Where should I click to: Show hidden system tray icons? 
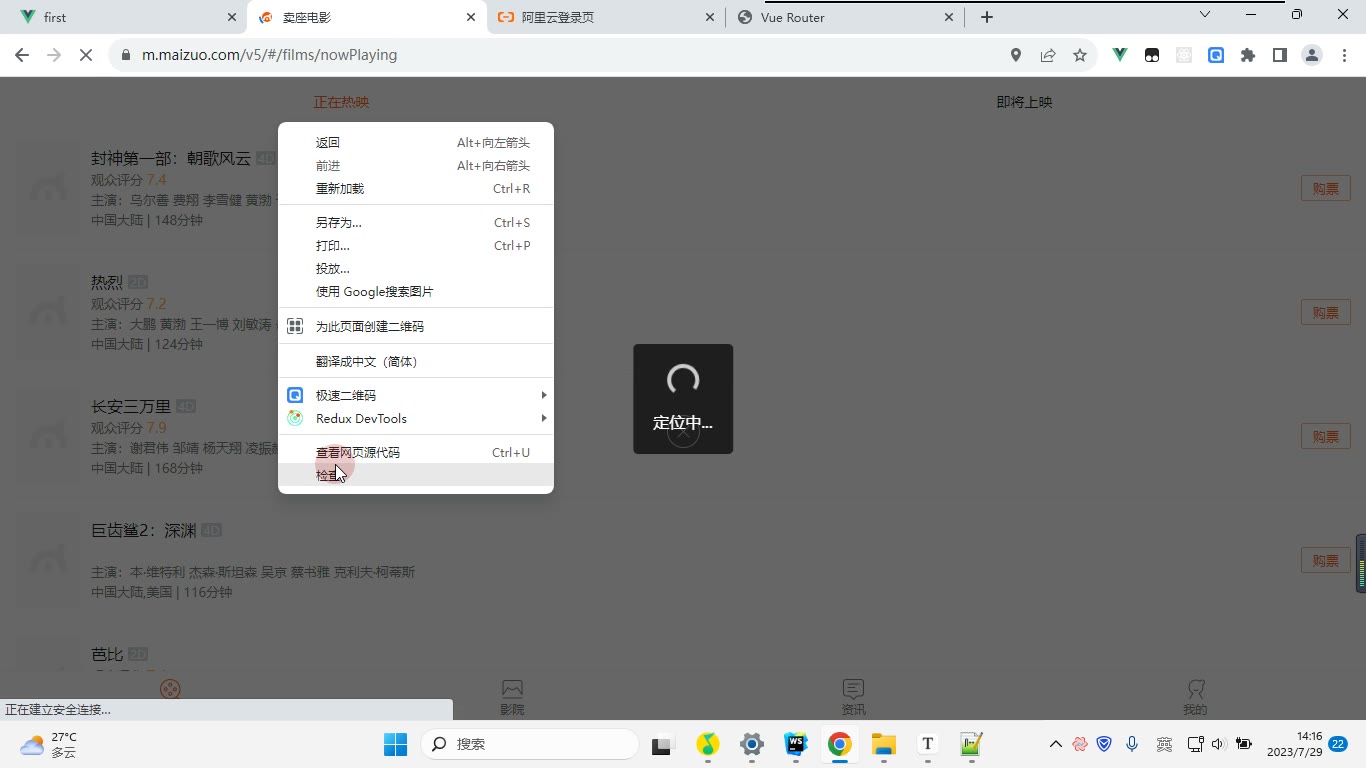[1055, 744]
